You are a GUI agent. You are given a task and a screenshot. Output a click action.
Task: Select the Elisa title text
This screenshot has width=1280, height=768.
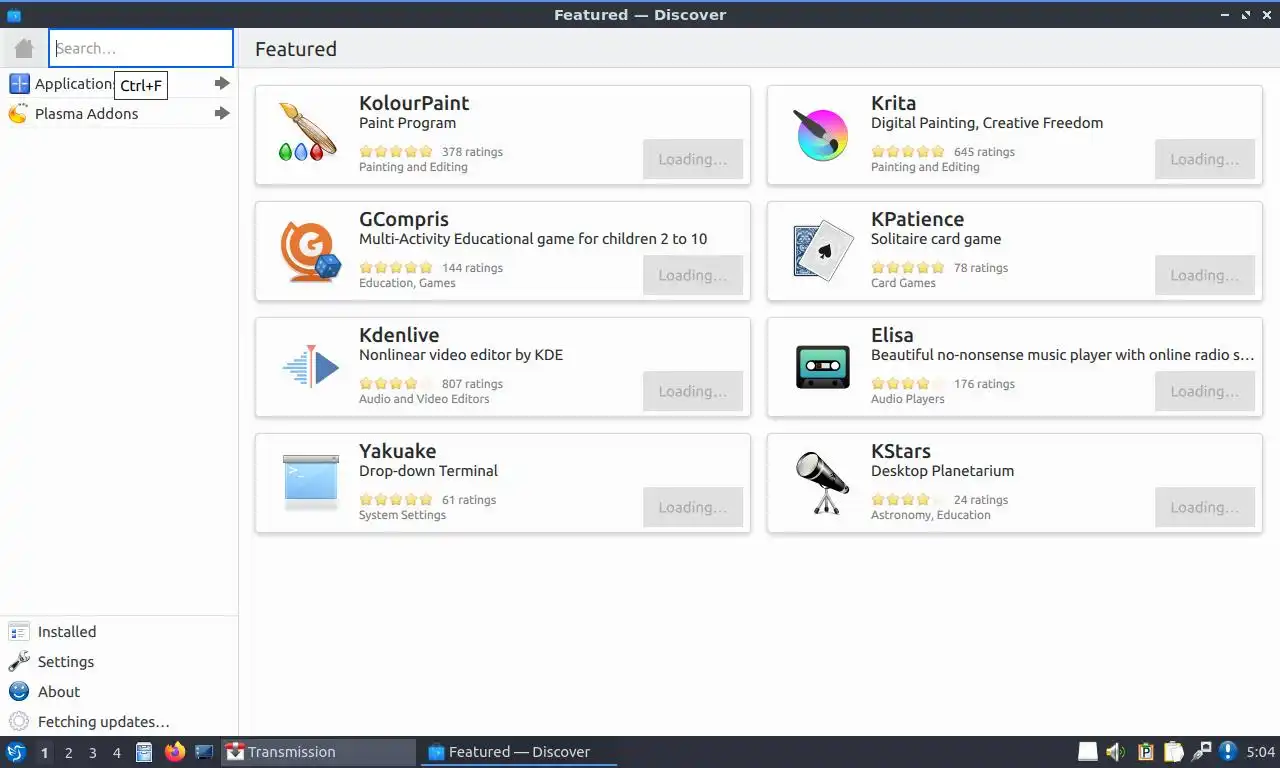(892, 335)
